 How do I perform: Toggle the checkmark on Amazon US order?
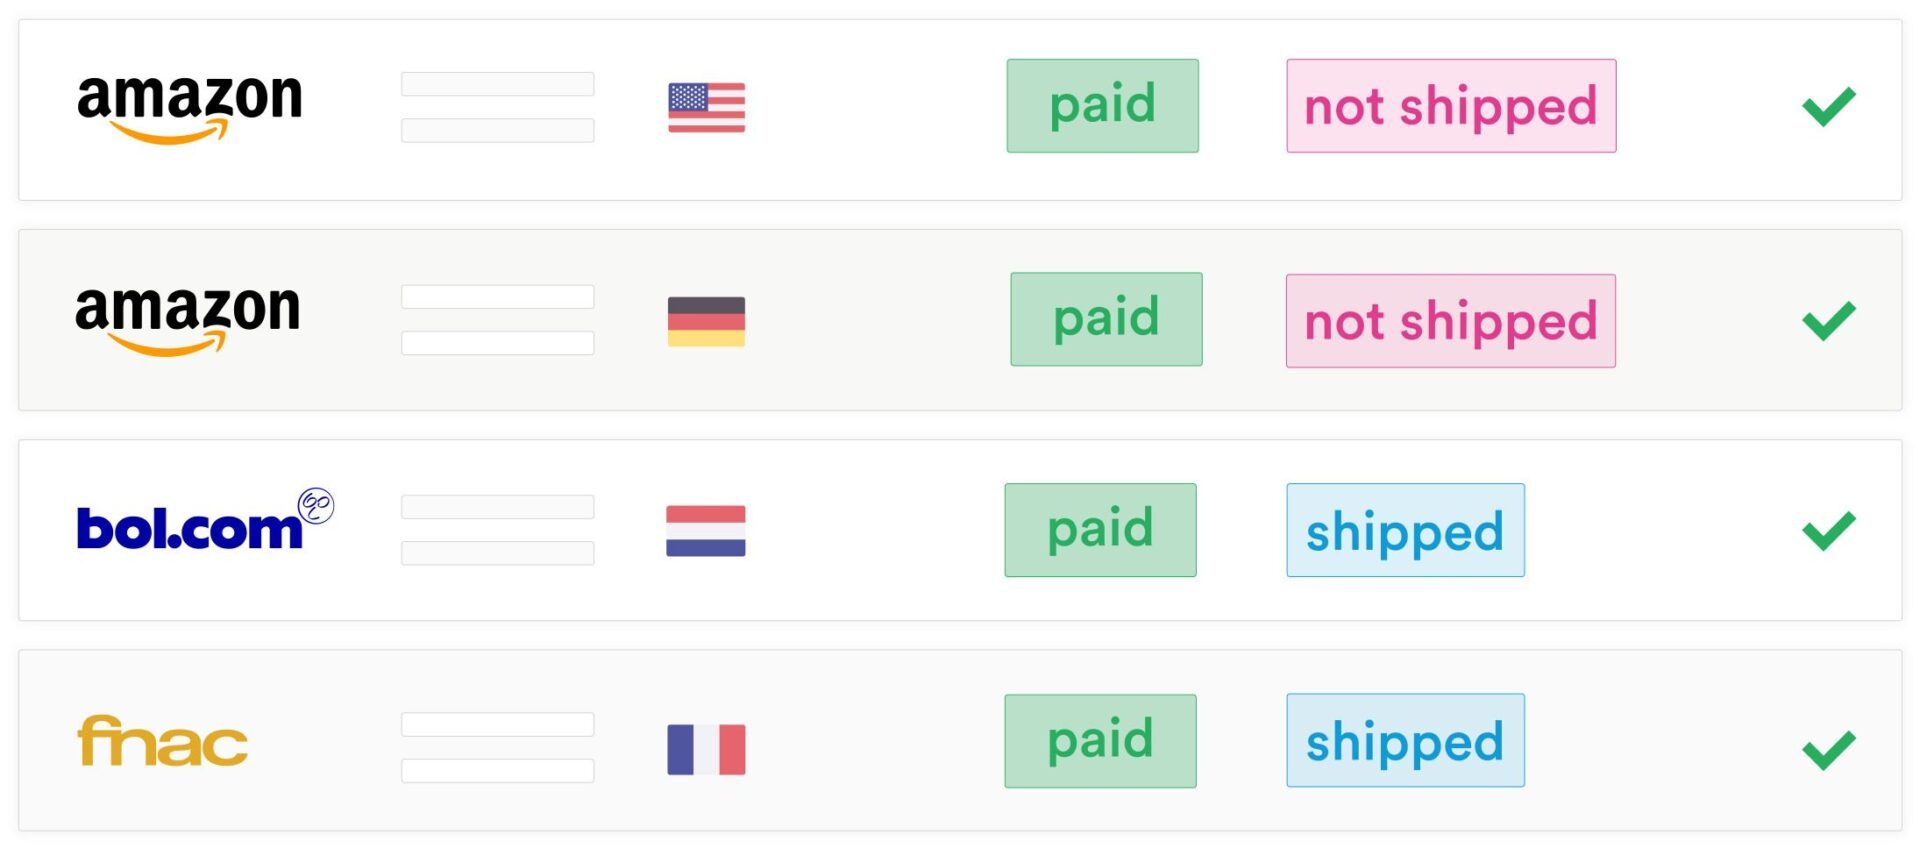[x=1829, y=106]
